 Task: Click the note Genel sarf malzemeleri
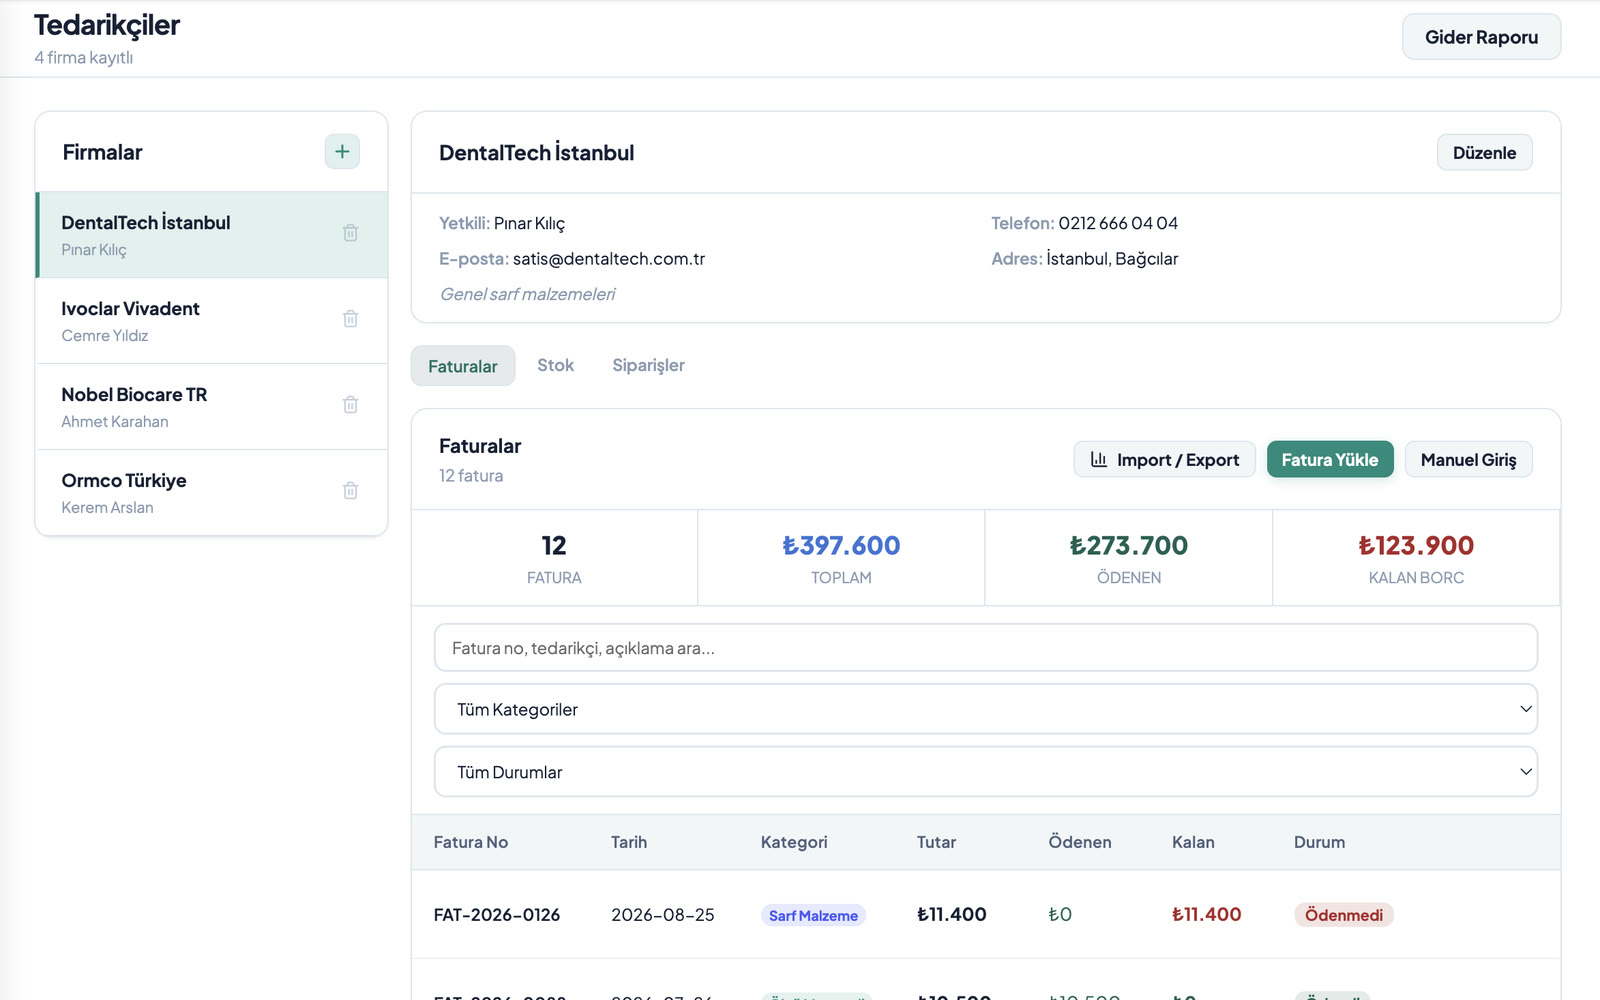coord(527,294)
